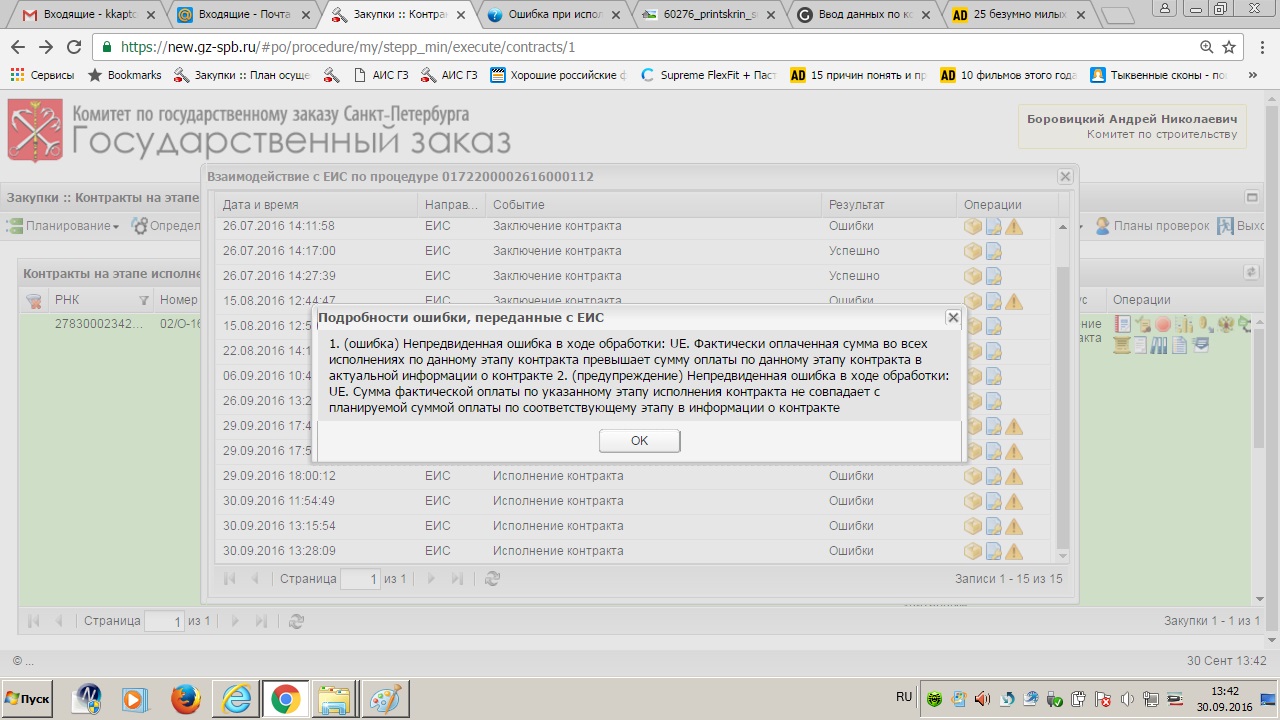This screenshot has height=720, width=1280.
Task: Go to next page in main grid pager
Action: 236,621
